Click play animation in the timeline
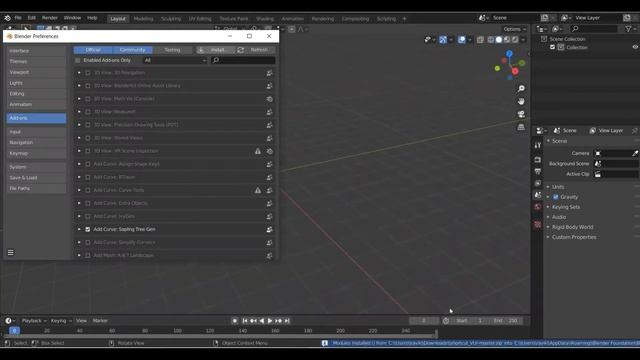The height and width of the screenshot is (360, 640). click(270, 321)
